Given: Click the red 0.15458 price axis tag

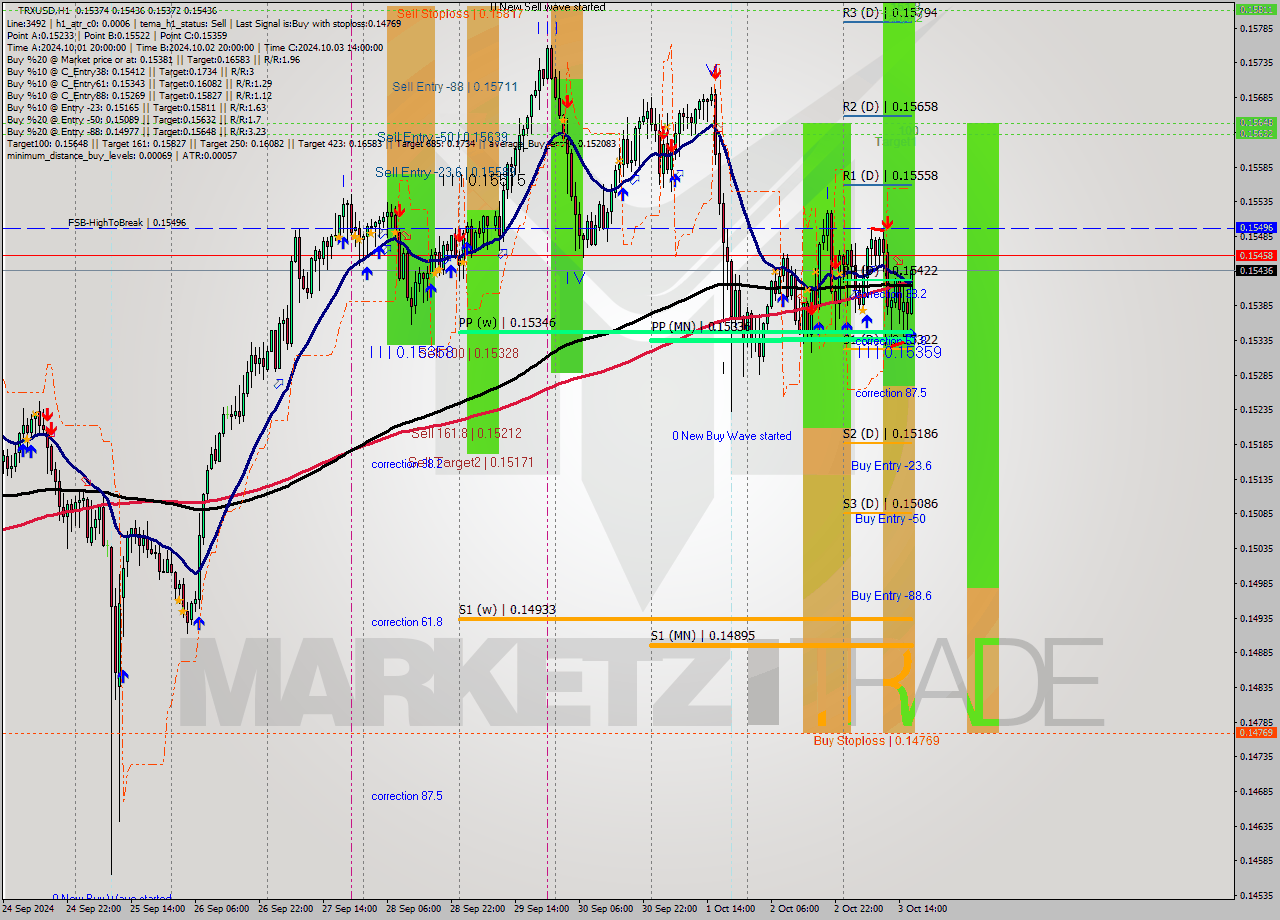Looking at the screenshot, I should tap(1256, 256).
